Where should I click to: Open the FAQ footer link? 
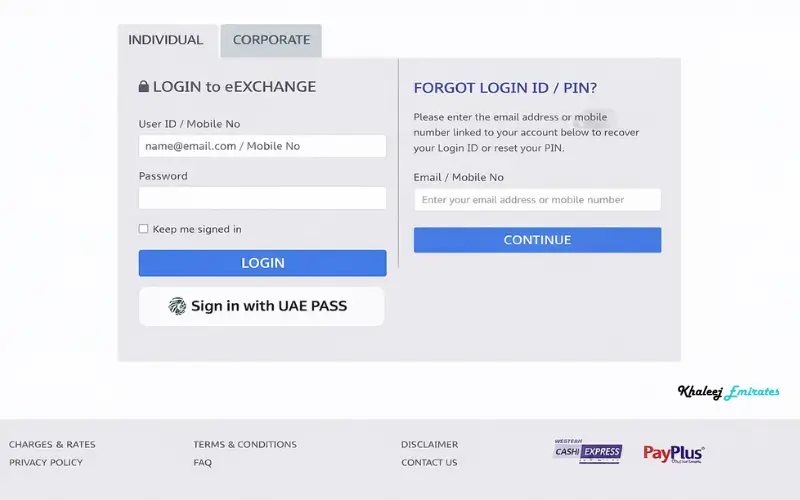coord(203,462)
